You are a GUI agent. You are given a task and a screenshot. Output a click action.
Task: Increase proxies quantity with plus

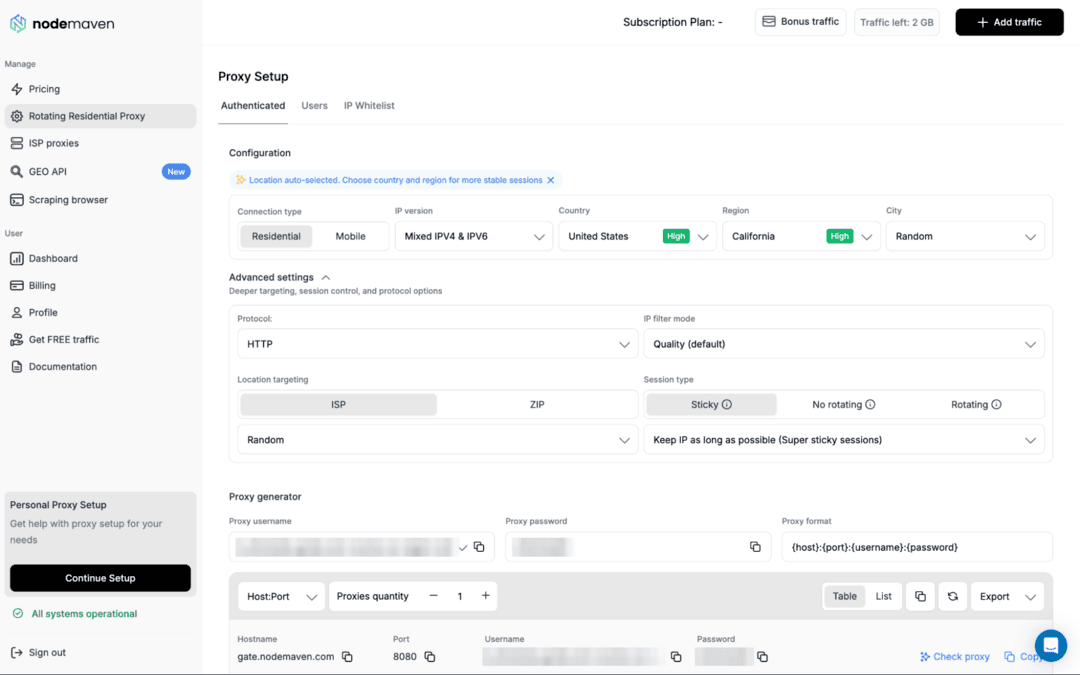pos(486,596)
